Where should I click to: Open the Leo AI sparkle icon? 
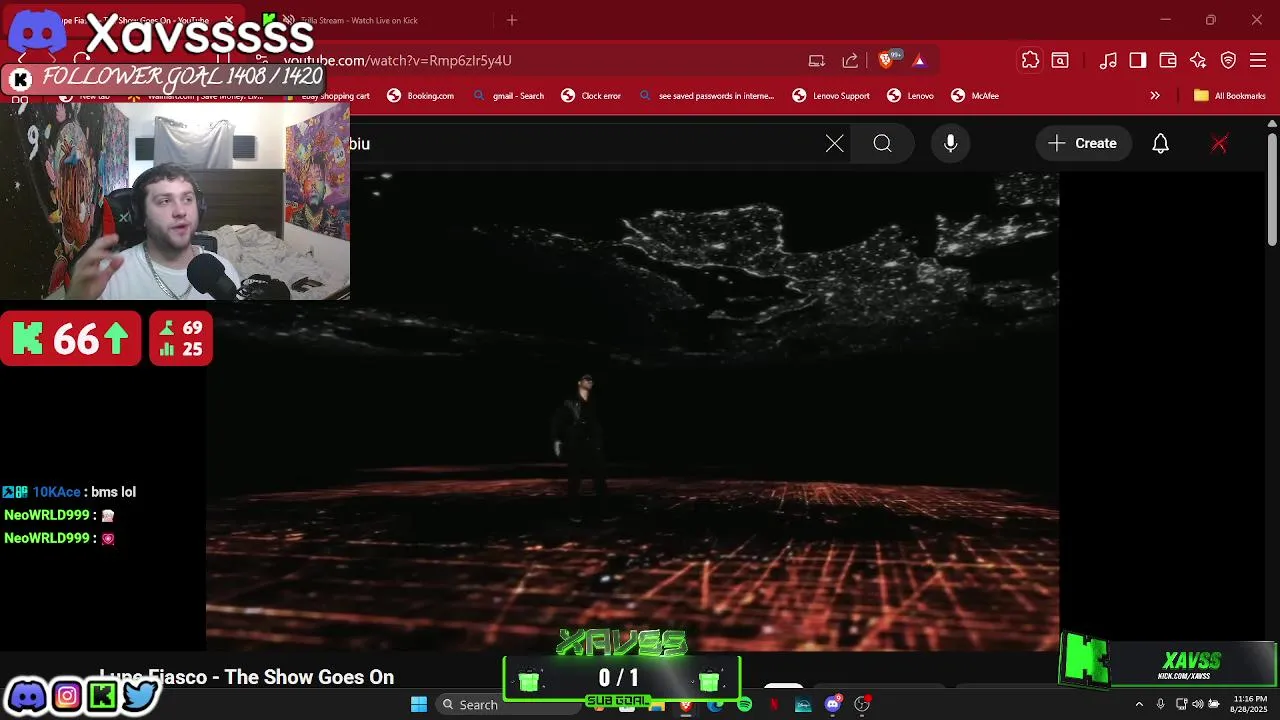tap(1198, 60)
